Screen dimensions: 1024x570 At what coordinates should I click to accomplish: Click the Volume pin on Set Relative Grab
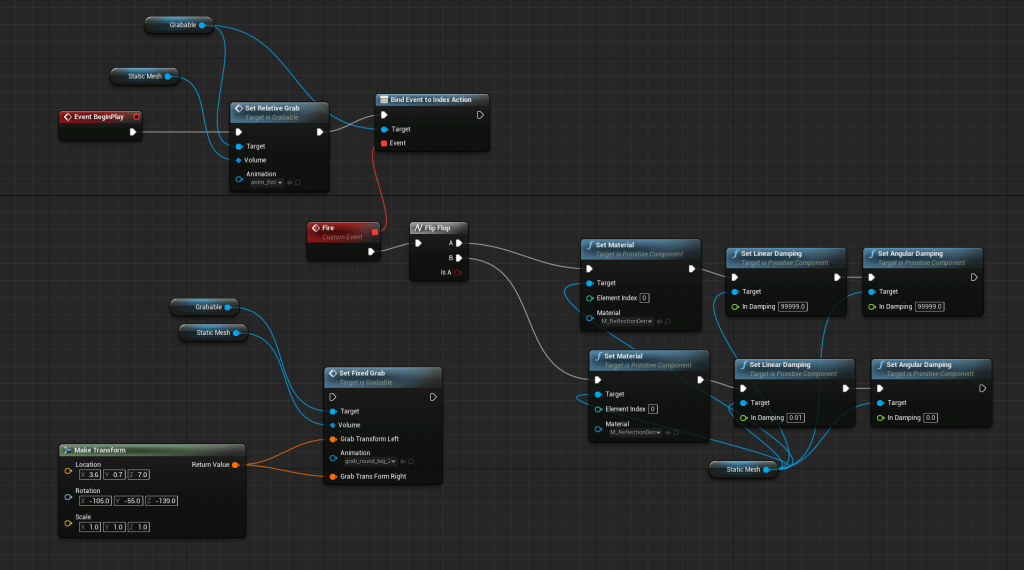point(238,160)
